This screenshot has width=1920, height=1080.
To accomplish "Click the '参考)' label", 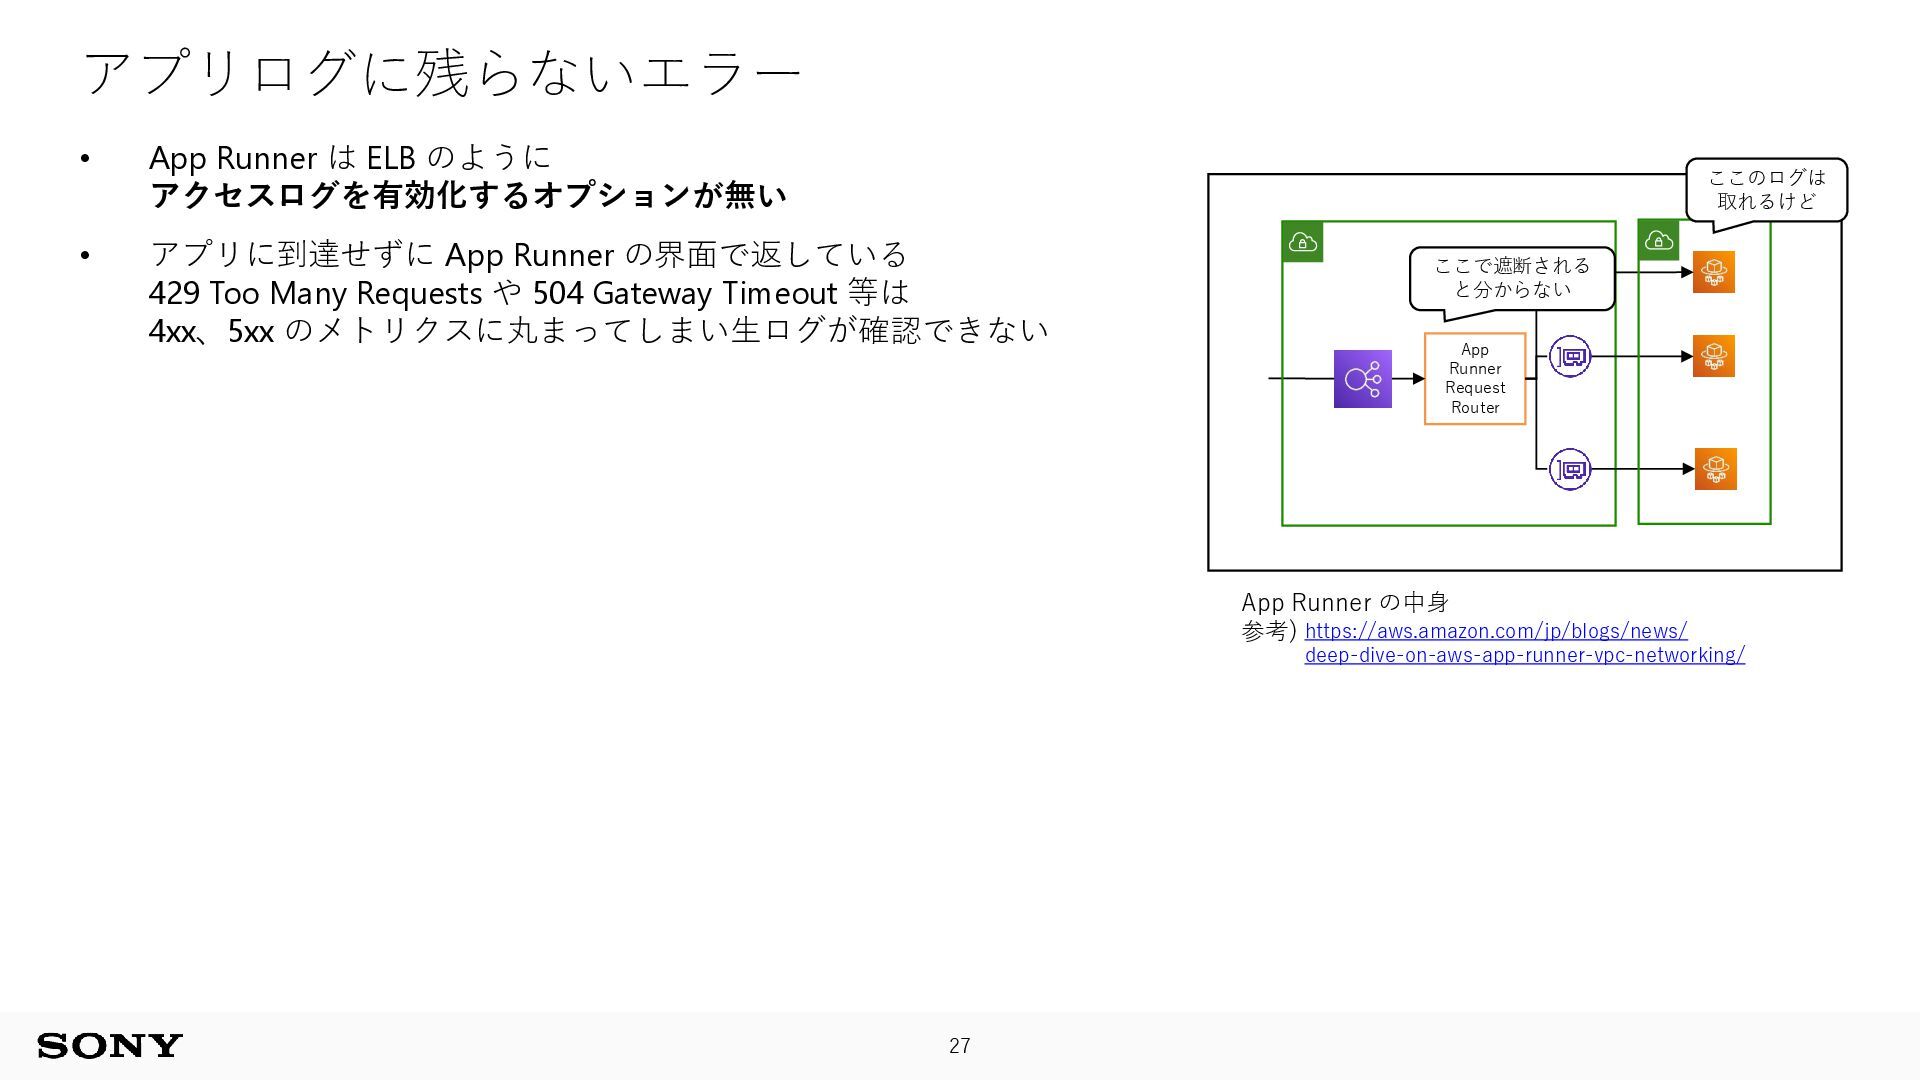I will point(1269,631).
